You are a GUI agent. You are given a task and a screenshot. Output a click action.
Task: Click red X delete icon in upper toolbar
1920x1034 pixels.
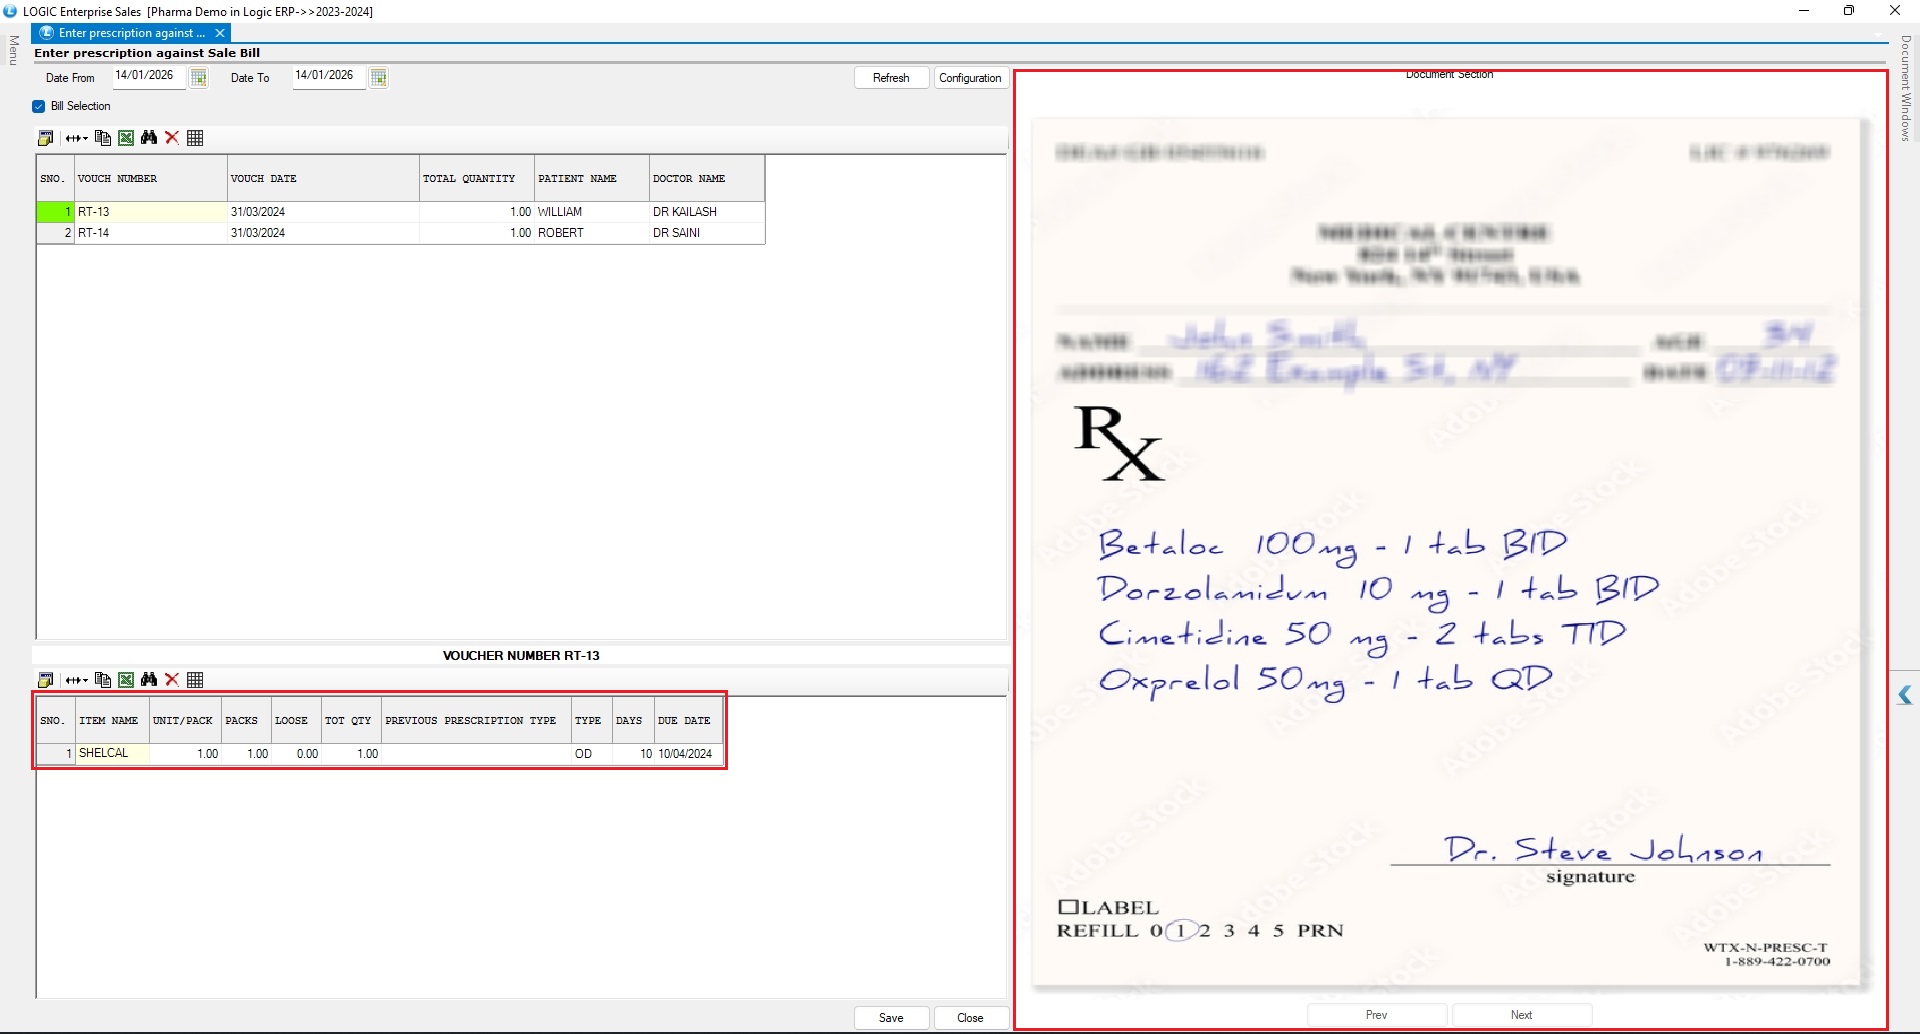pos(172,138)
